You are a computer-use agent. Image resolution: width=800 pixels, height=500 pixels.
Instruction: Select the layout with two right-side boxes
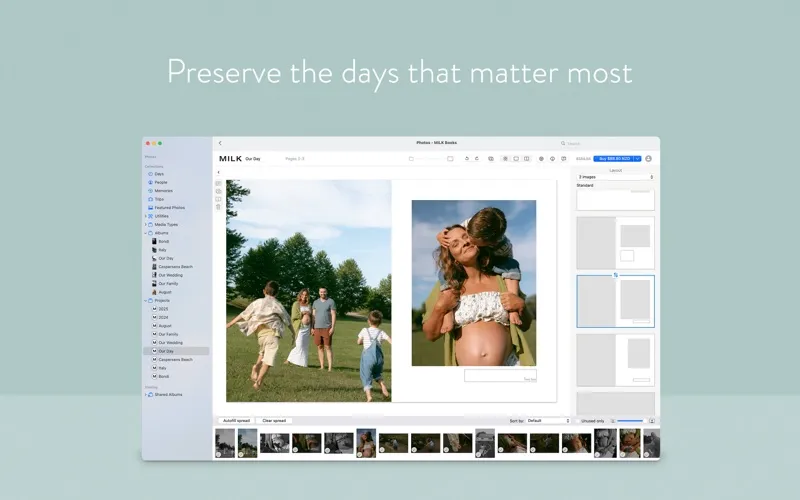615,243
